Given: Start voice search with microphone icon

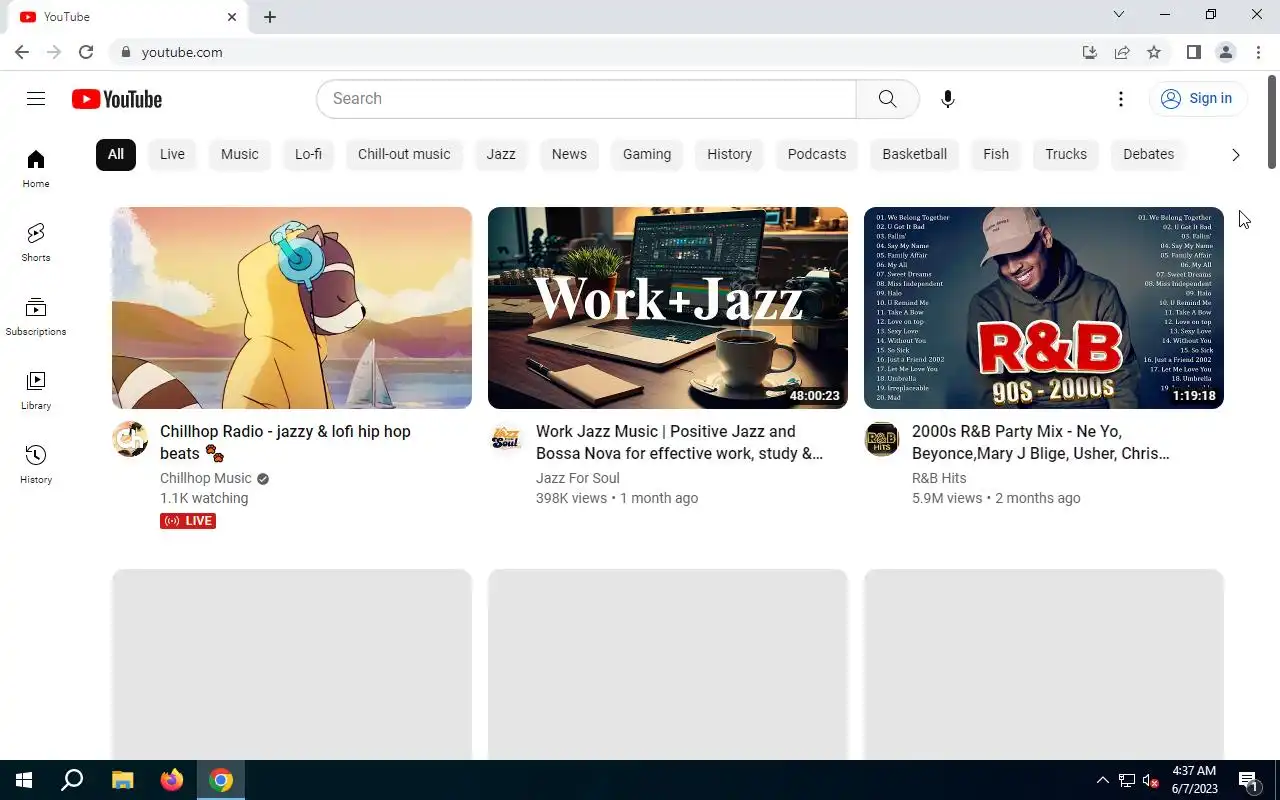Looking at the screenshot, I should click(x=948, y=98).
